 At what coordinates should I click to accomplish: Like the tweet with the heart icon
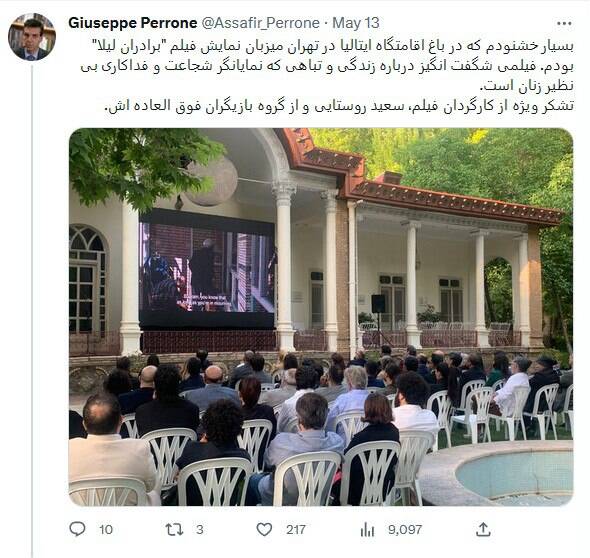(264, 529)
